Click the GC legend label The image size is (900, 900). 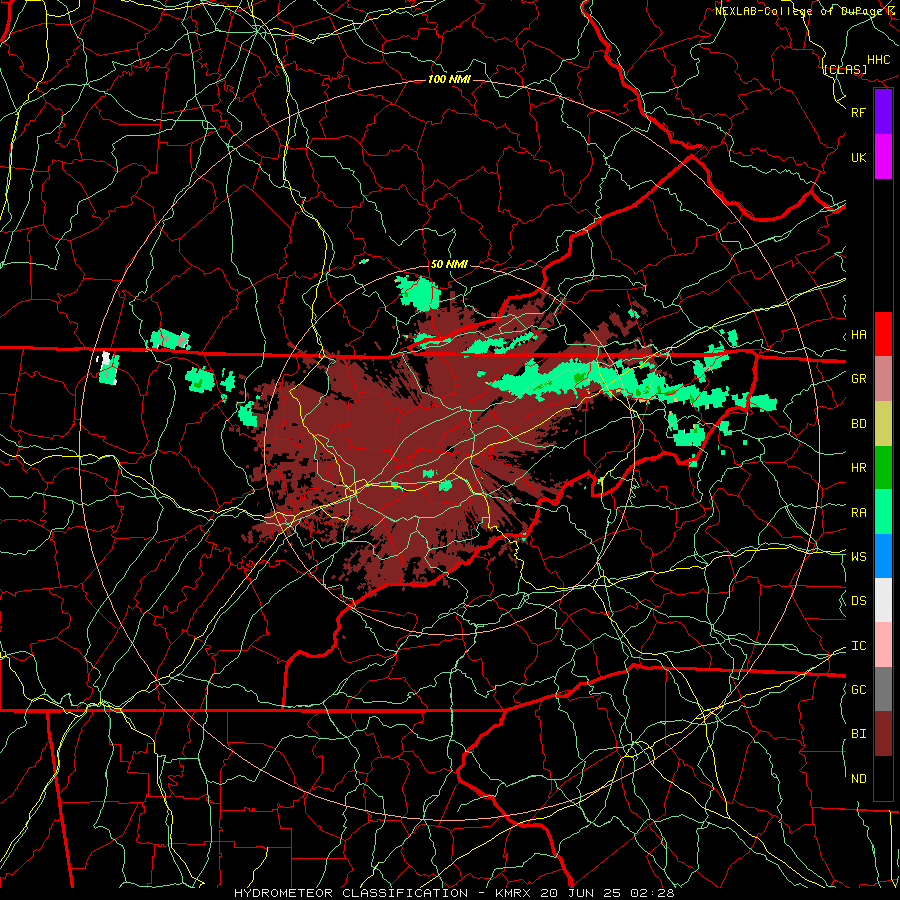tap(859, 689)
